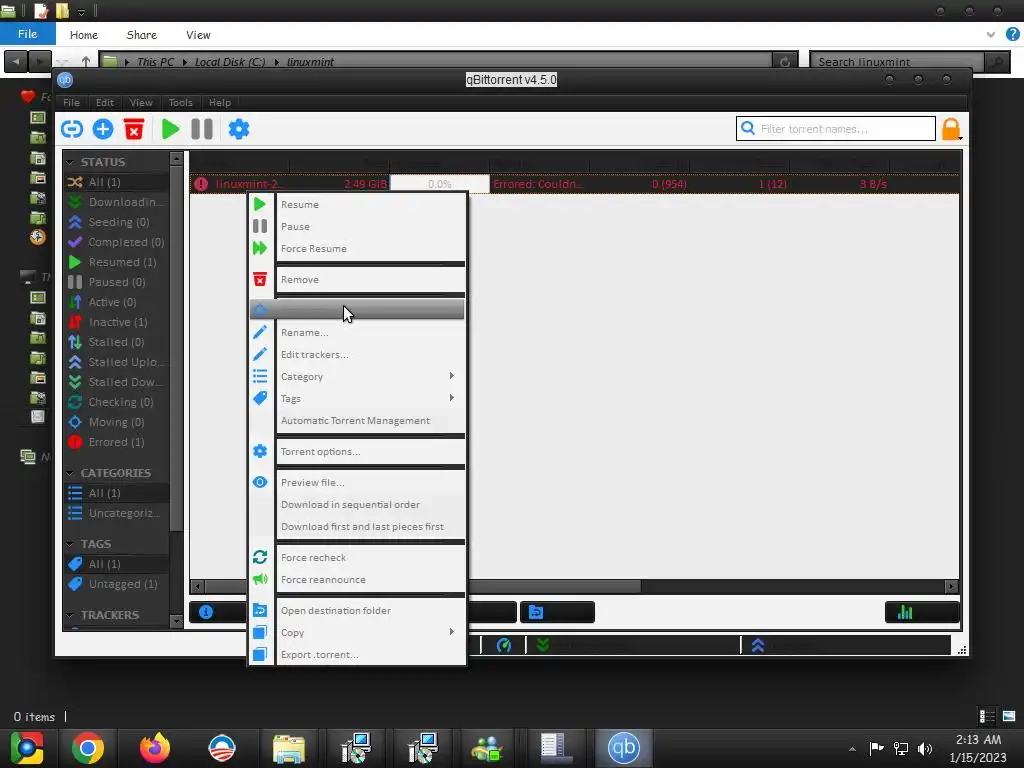
Task: Click Force reannounce menu entry
Action: (x=357, y=580)
